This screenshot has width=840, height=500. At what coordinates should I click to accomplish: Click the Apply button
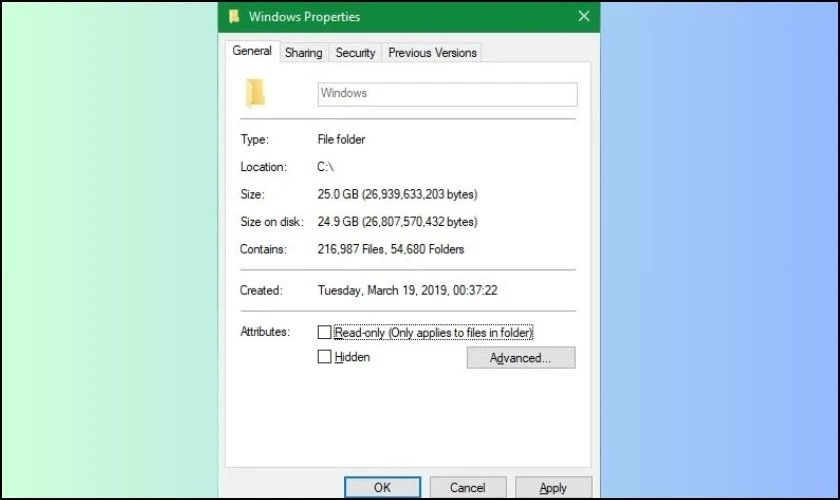pyautogui.click(x=553, y=487)
